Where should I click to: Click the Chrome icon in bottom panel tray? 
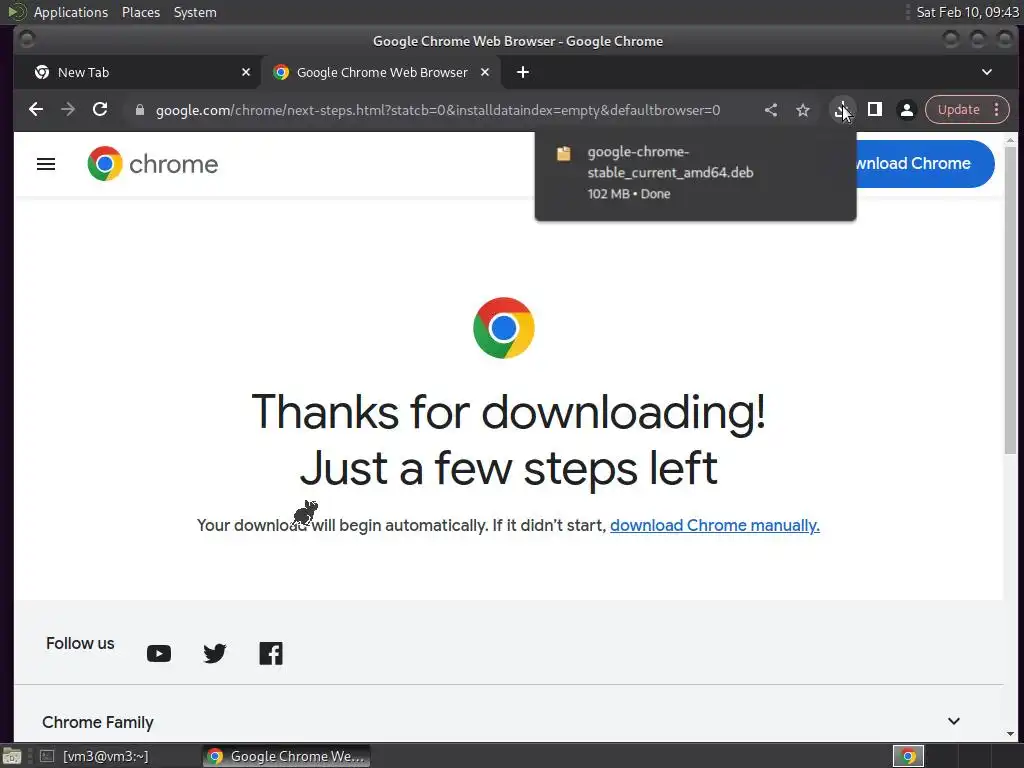coord(908,756)
